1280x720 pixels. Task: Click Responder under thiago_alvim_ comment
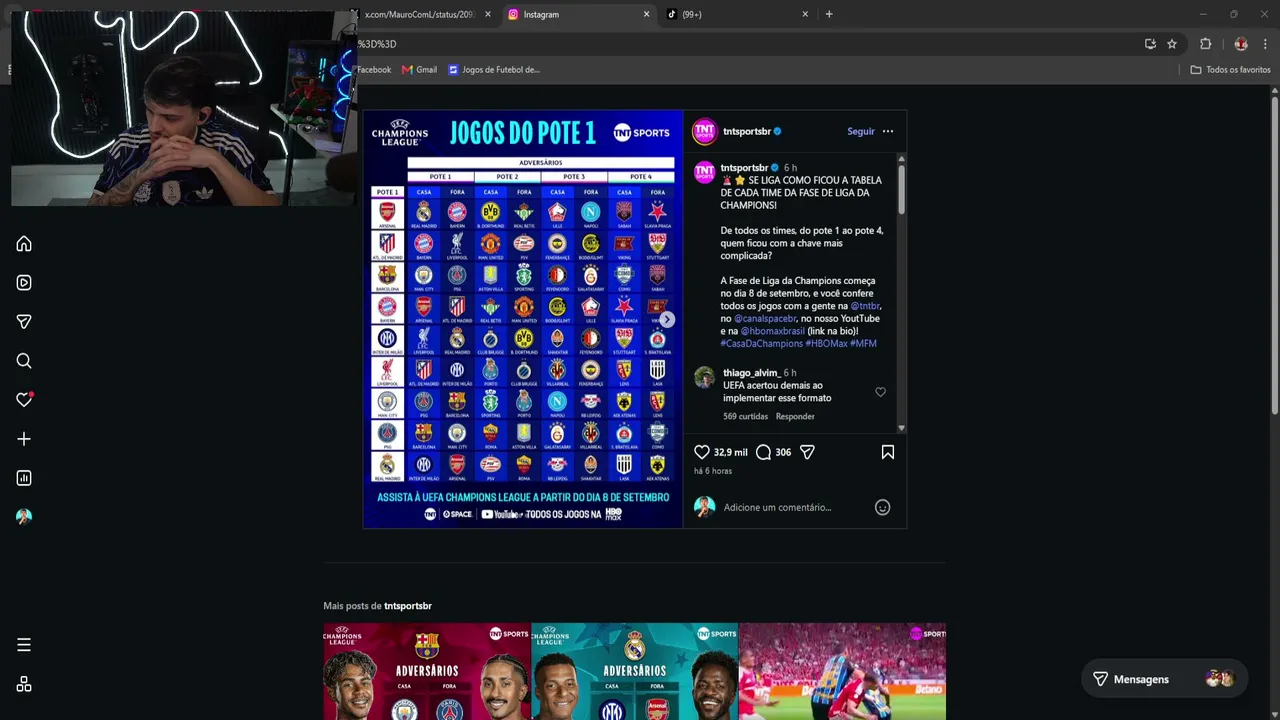point(795,416)
